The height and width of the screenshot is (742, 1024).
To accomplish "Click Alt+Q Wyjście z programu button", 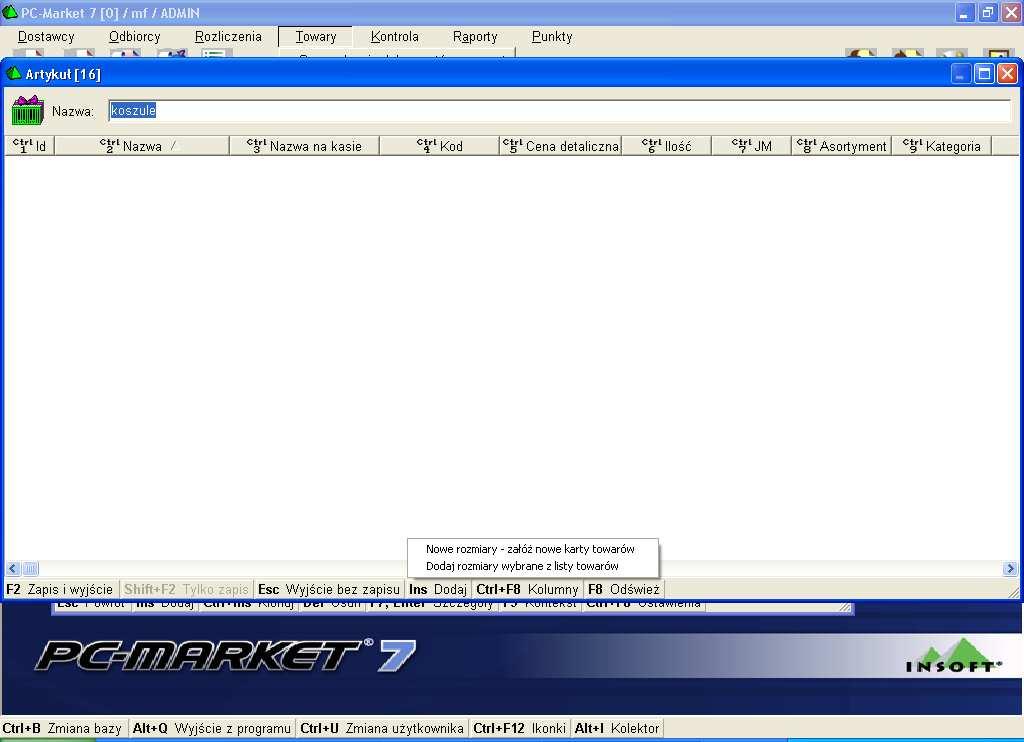I will tap(212, 728).
